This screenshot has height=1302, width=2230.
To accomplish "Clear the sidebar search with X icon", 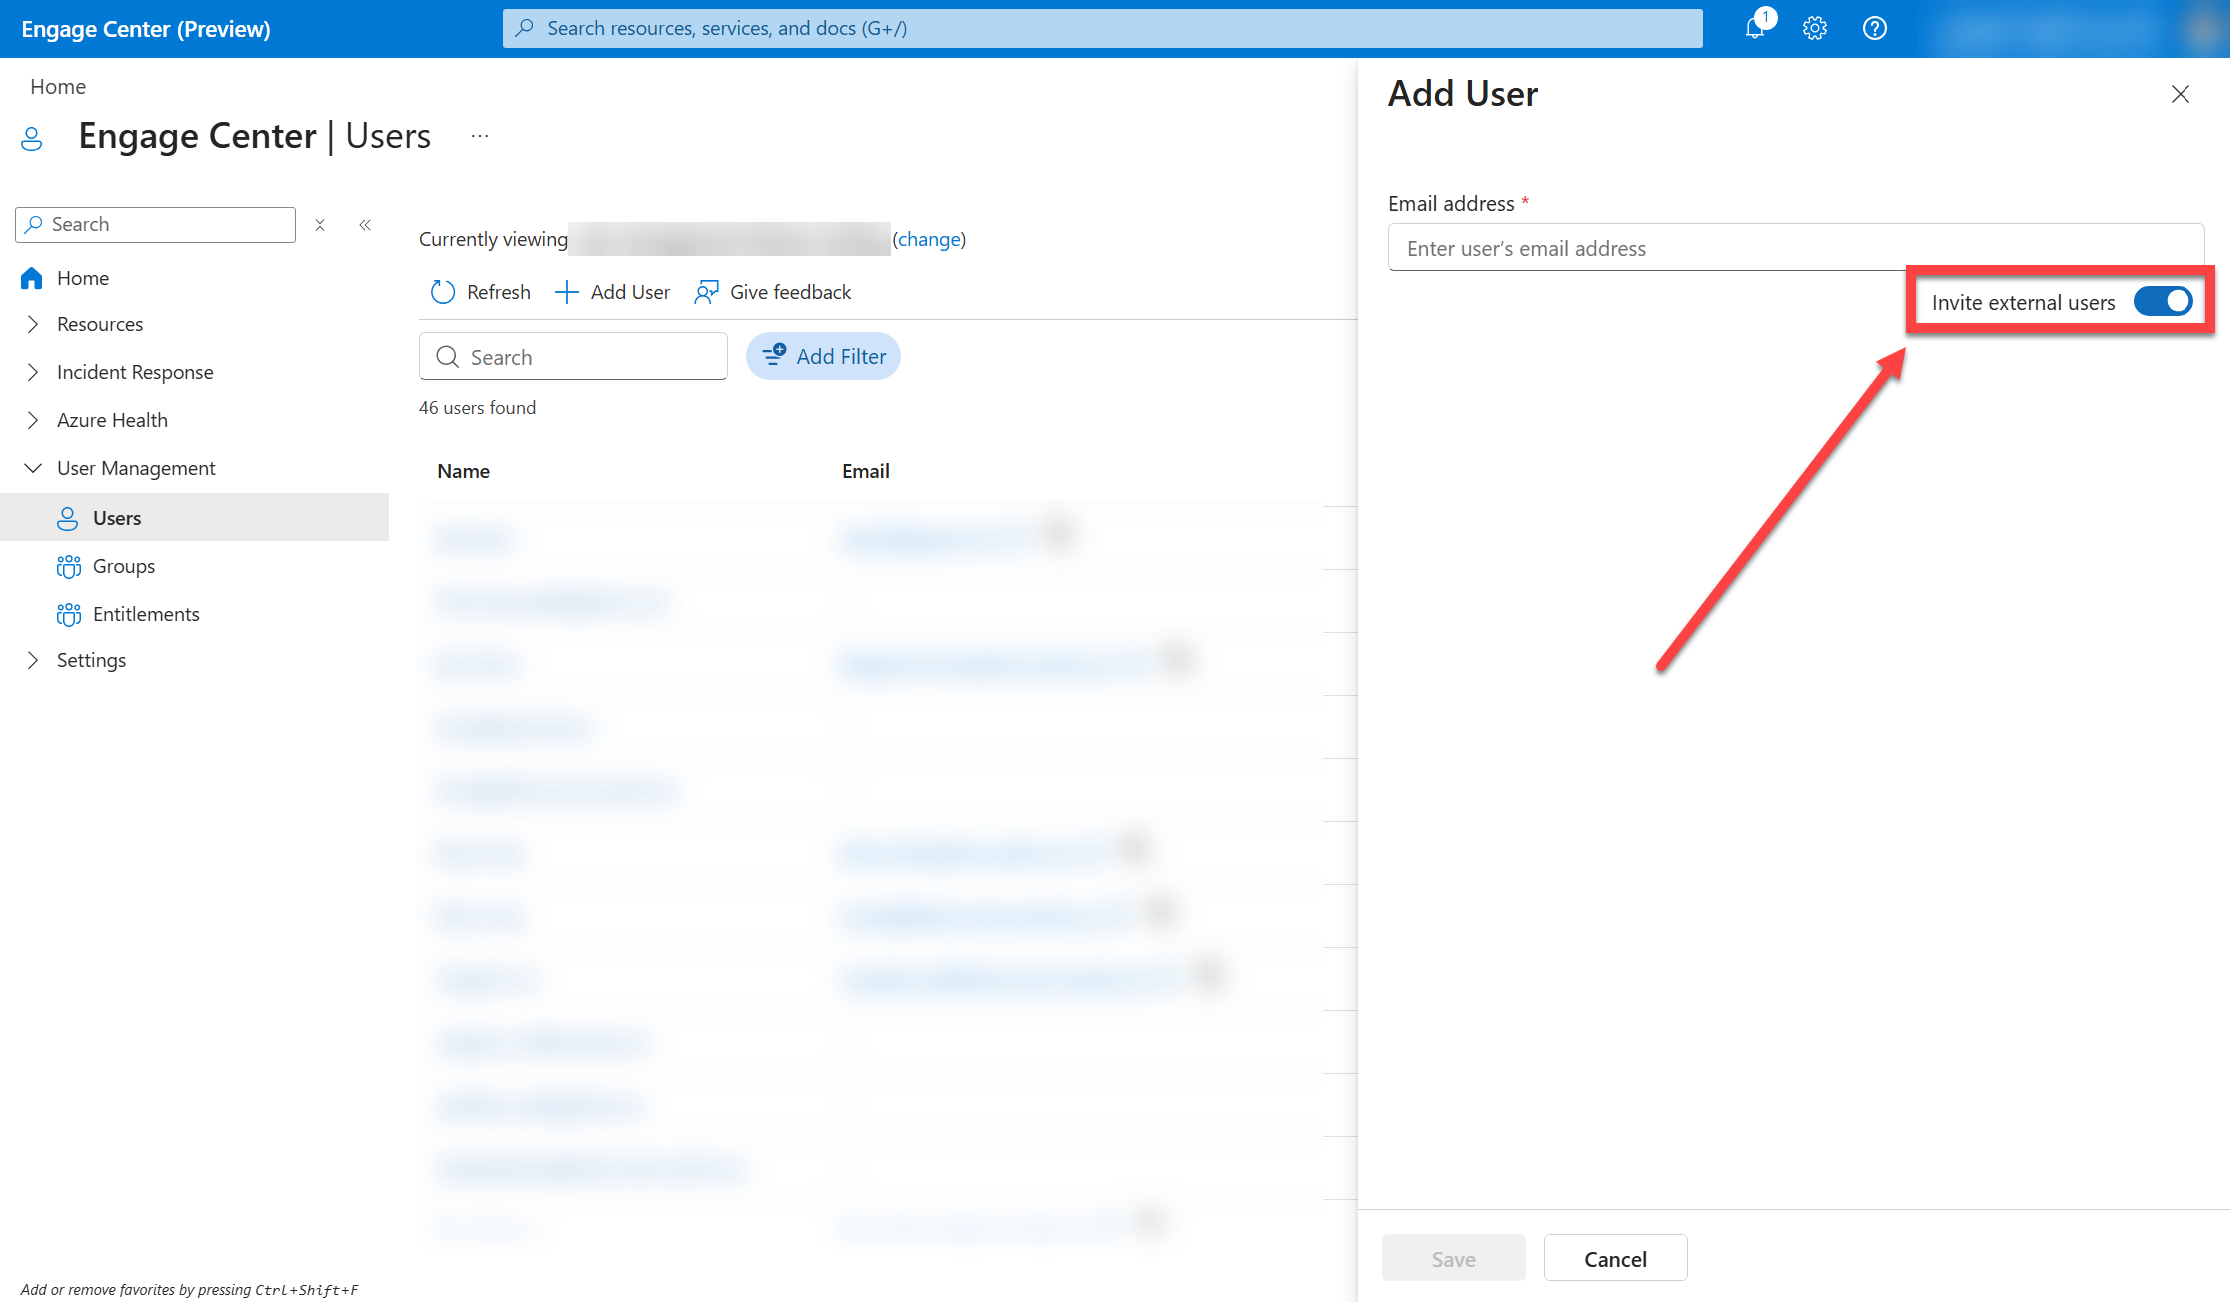I will pos(320,225).
